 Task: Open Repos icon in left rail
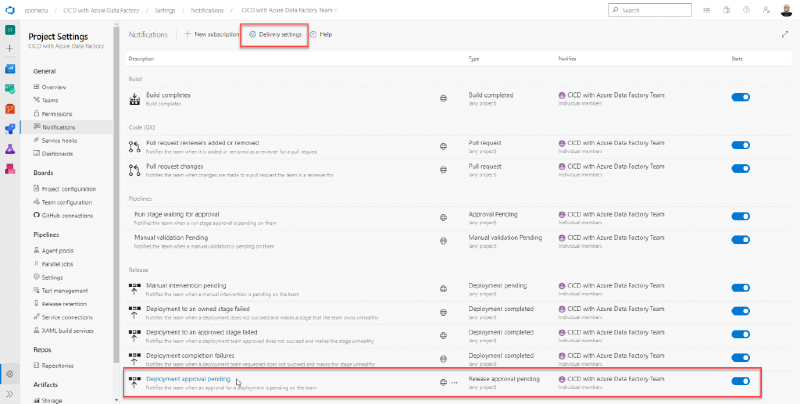[x=9, y=109]
